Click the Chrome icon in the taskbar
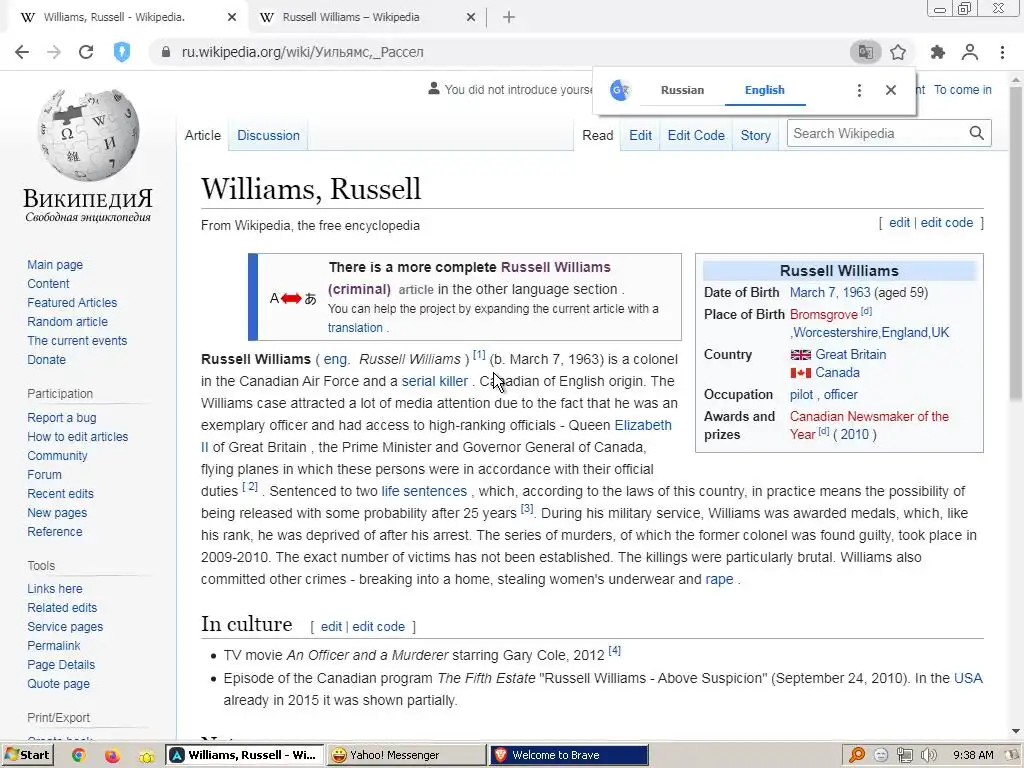The height and width of the screenshot is (768, 1024). [x=79, y=755]
